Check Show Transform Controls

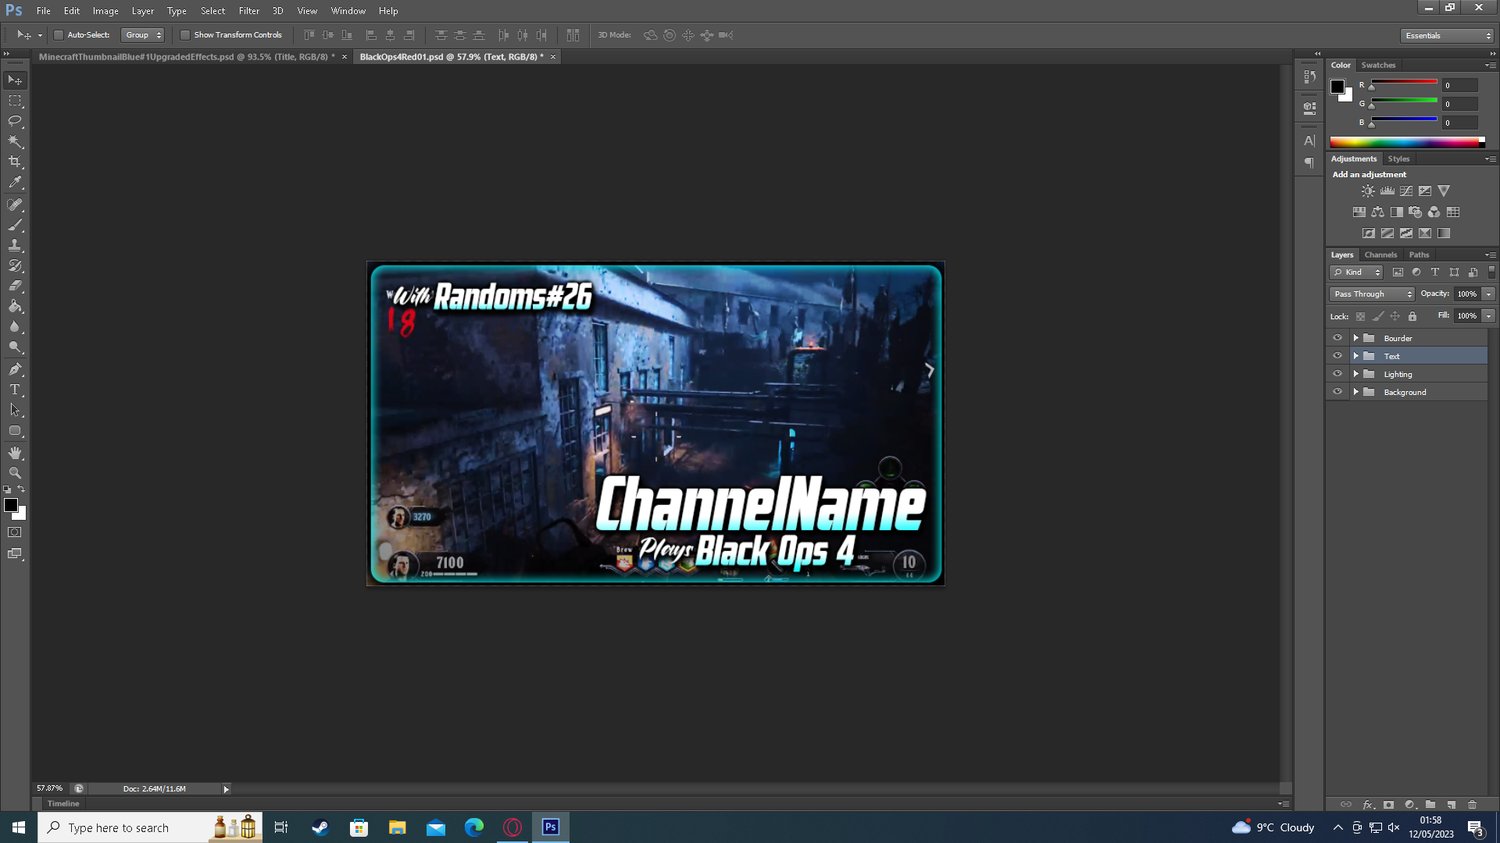(x=185, y=35)
